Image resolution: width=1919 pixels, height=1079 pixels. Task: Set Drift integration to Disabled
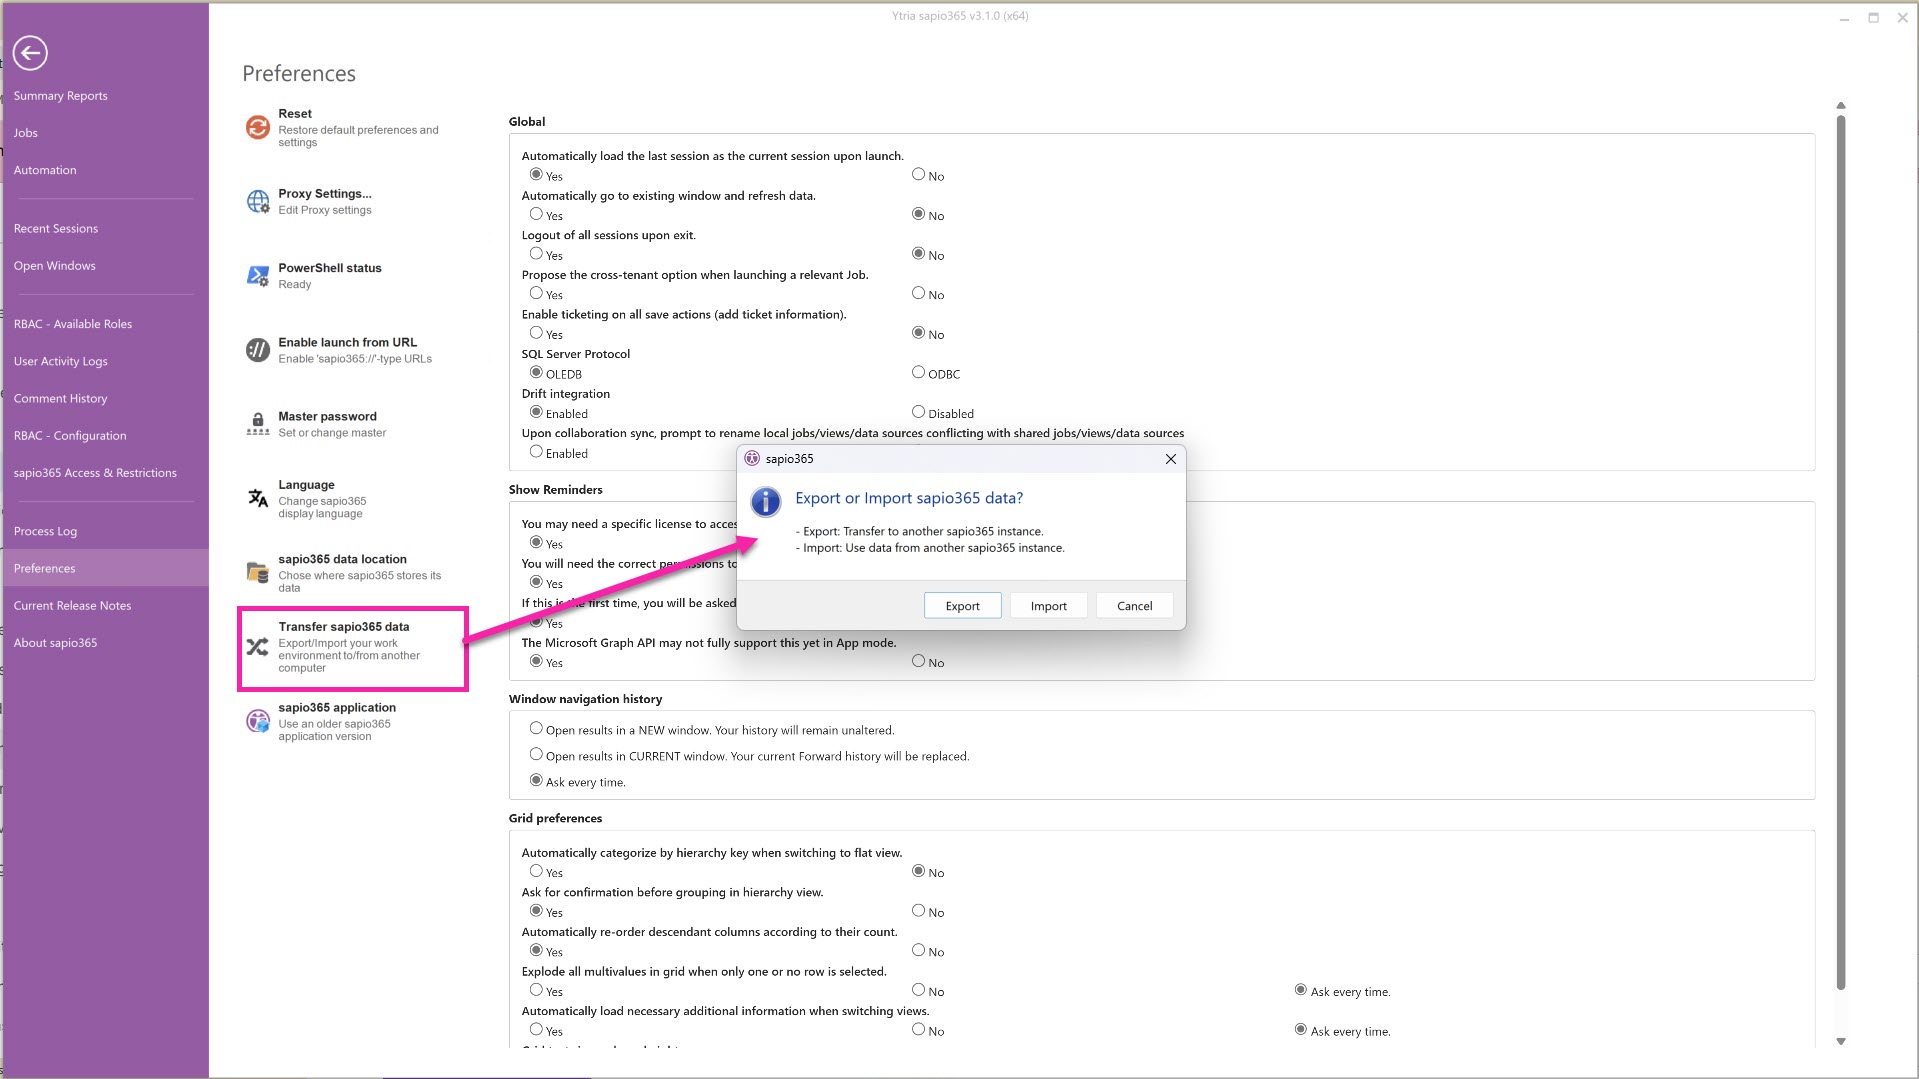918,412
